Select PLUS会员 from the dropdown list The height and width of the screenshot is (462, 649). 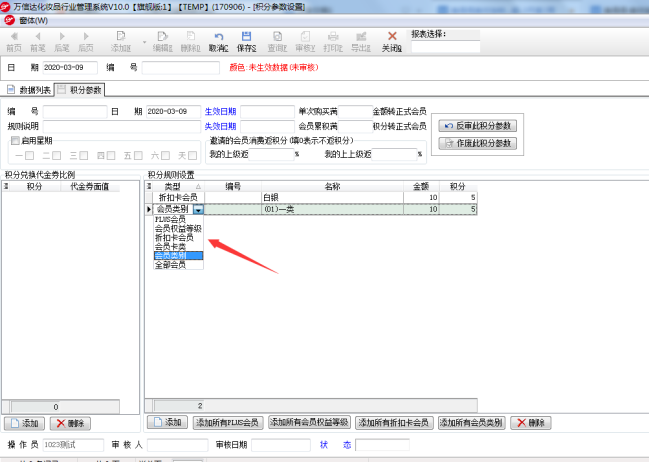pyautogui.click(x=178, y=219)
